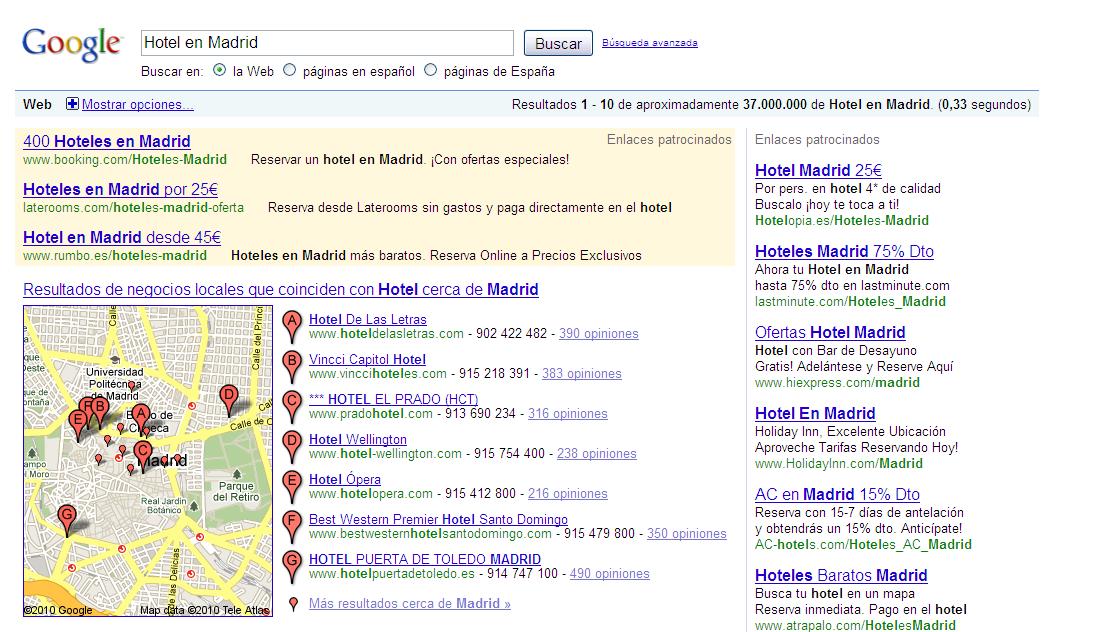The height and width of the screenshot is (632, 1104).
Task: Open Hotel De Las Letras link
Action: coord(368,320)
